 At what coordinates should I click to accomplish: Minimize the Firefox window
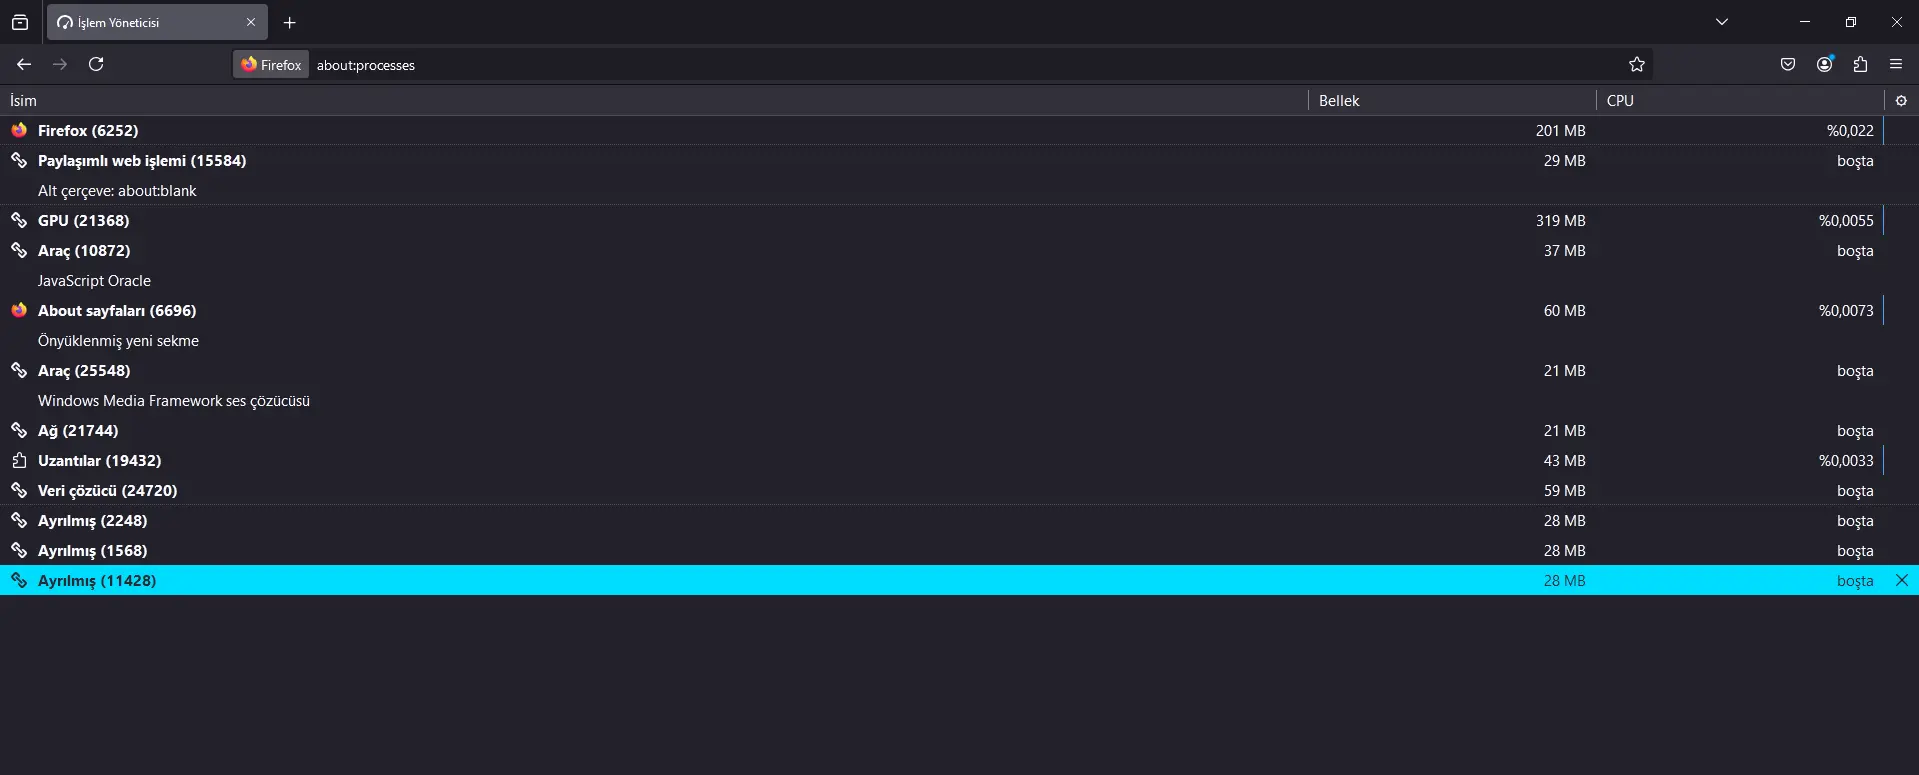coord(1805,22)
